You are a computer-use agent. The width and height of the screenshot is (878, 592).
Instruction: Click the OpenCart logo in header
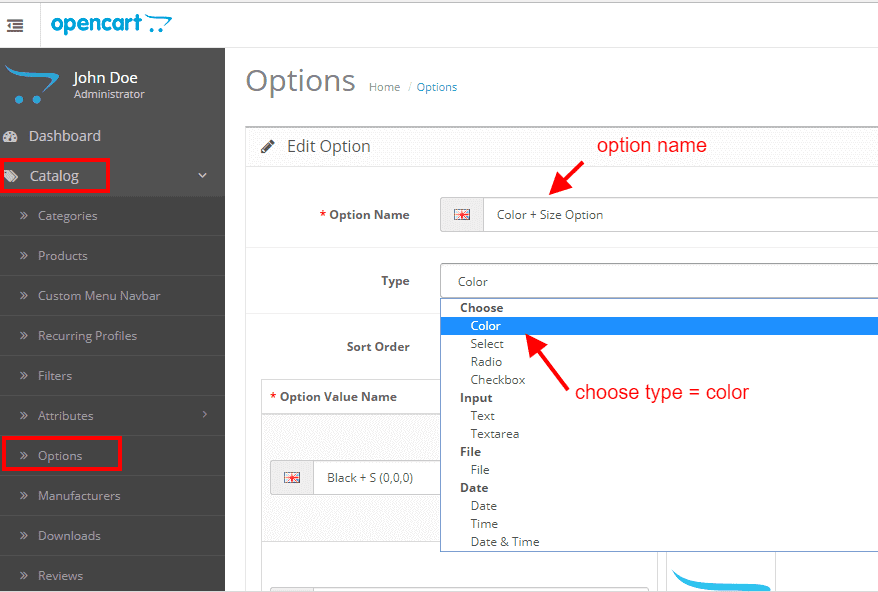[x=111, y=24]
